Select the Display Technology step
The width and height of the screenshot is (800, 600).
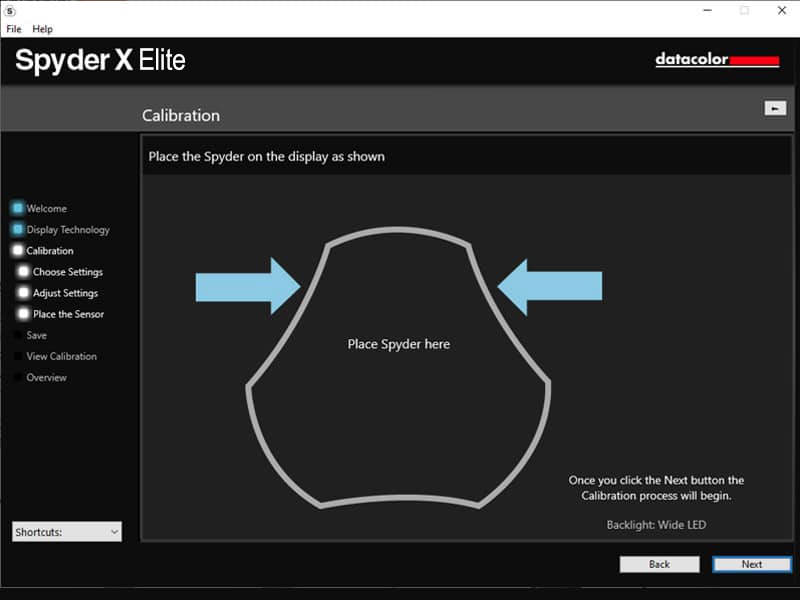(68, 230)
